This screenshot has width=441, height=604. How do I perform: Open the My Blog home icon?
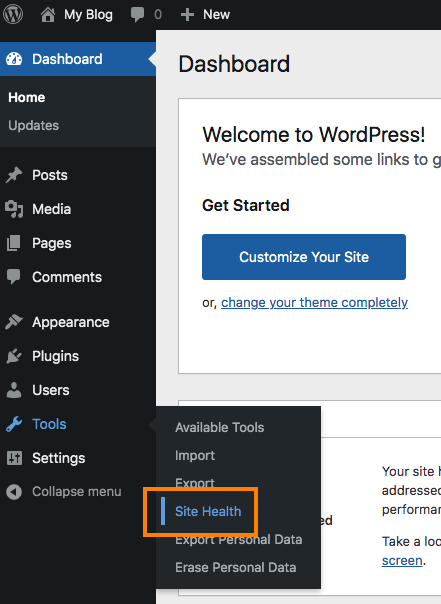48,15
